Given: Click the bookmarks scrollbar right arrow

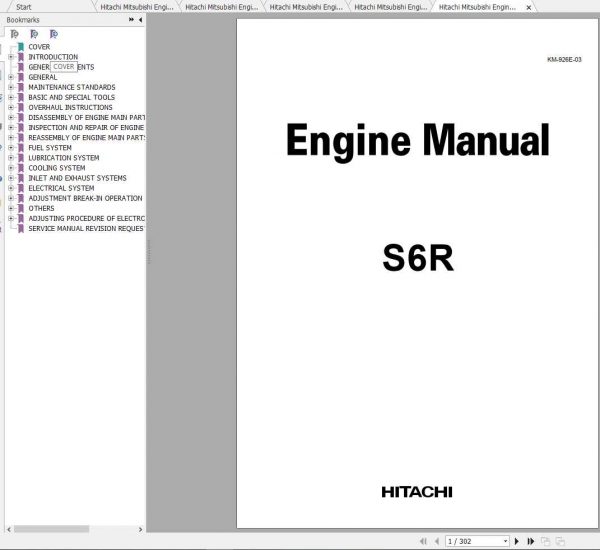Looking at the screenshot, I should 140,529.
